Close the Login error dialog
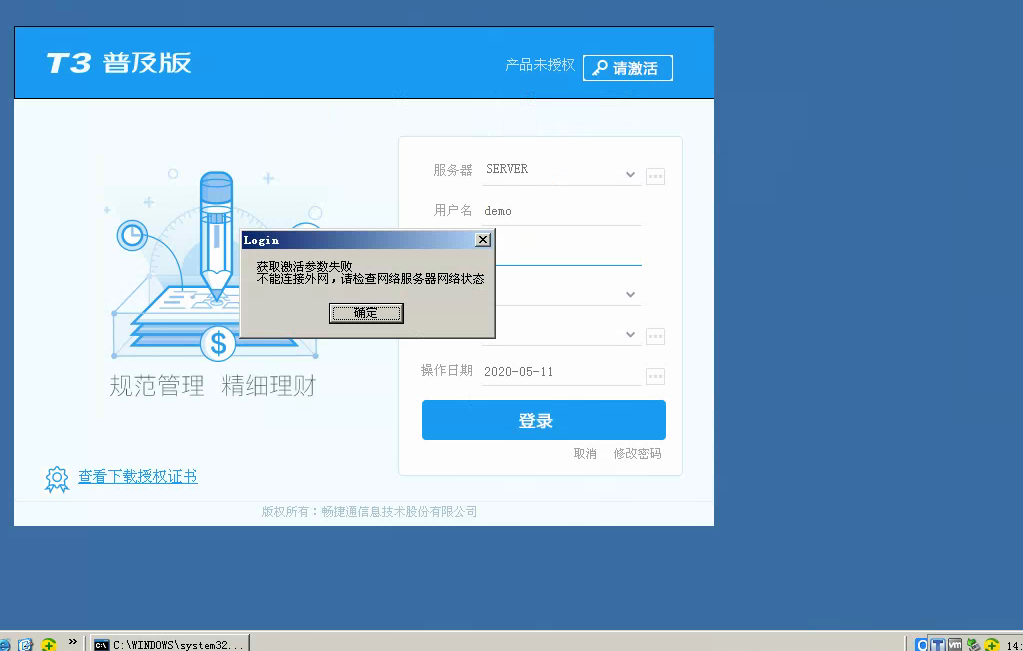1023x651 pixels. 483,239
